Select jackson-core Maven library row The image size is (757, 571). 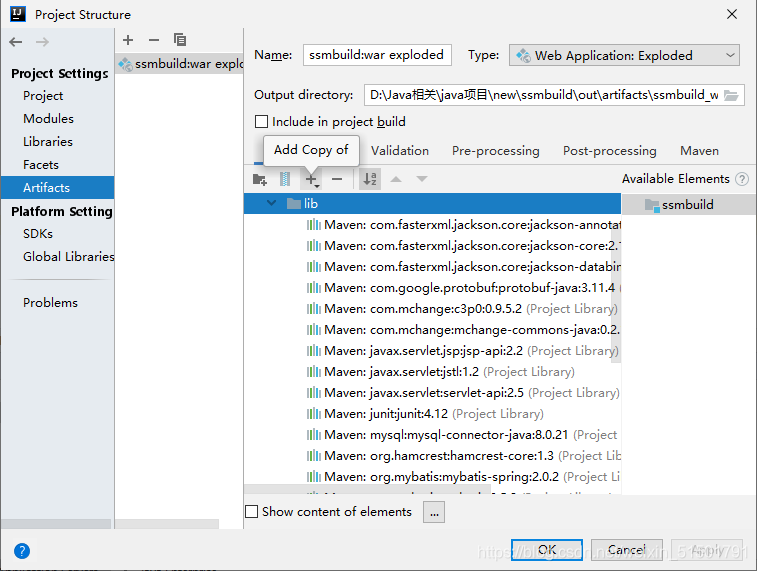[x=432, y=246]
